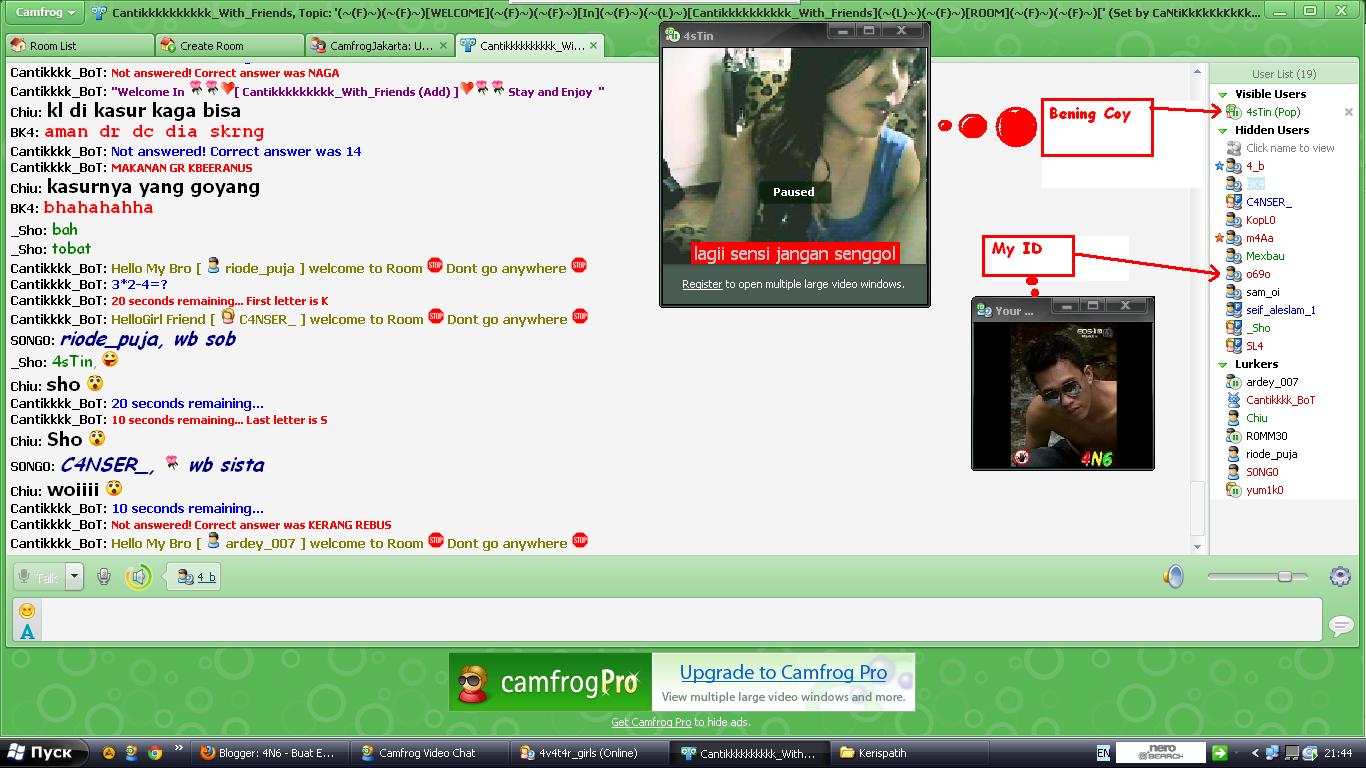The image size is (1366, 768).
Task: Open Kerispatih folder taskbar item
Action: point(908,753)
